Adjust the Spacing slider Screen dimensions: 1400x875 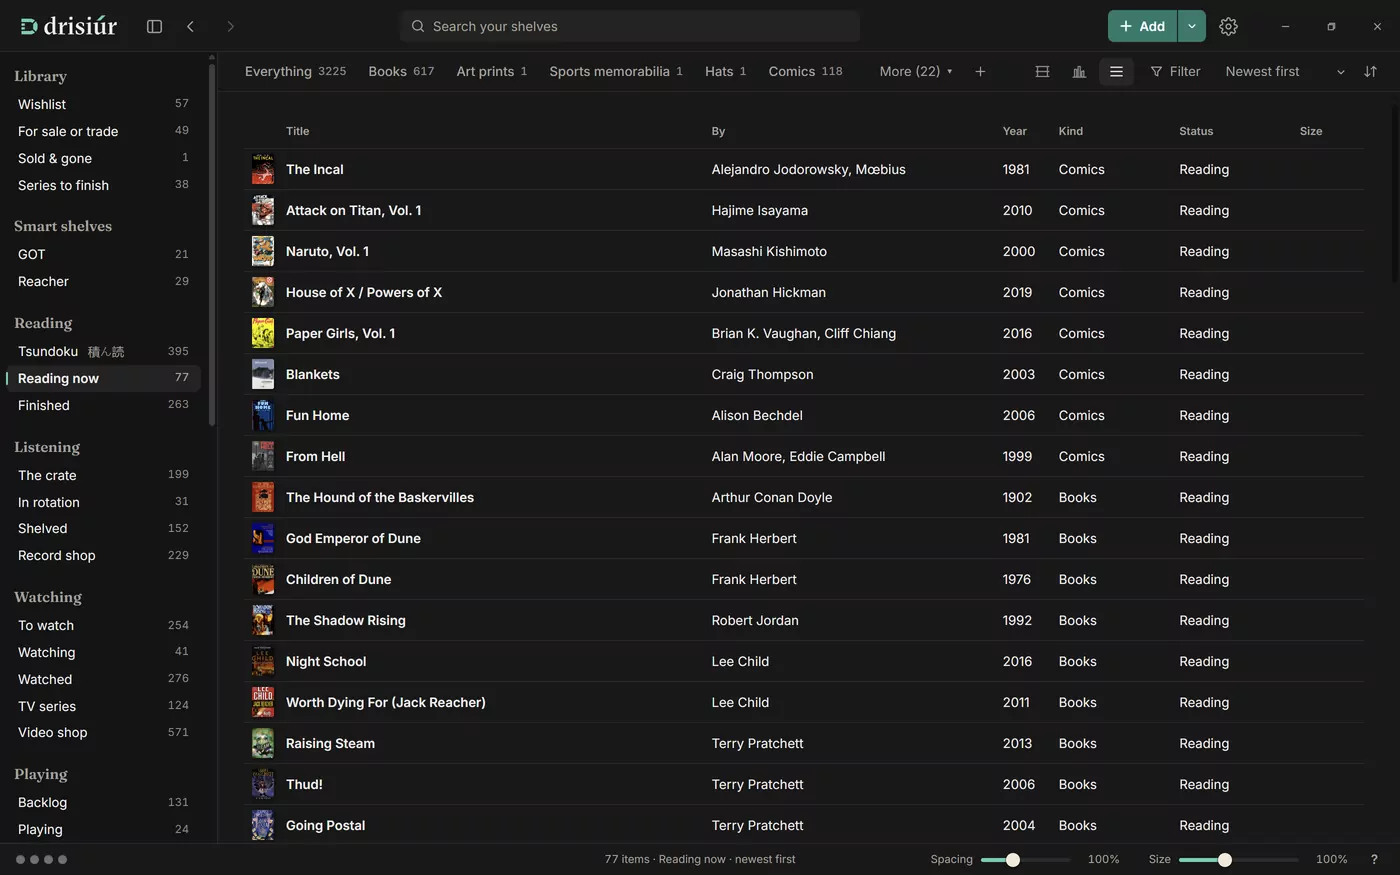tap(1025, 860)
